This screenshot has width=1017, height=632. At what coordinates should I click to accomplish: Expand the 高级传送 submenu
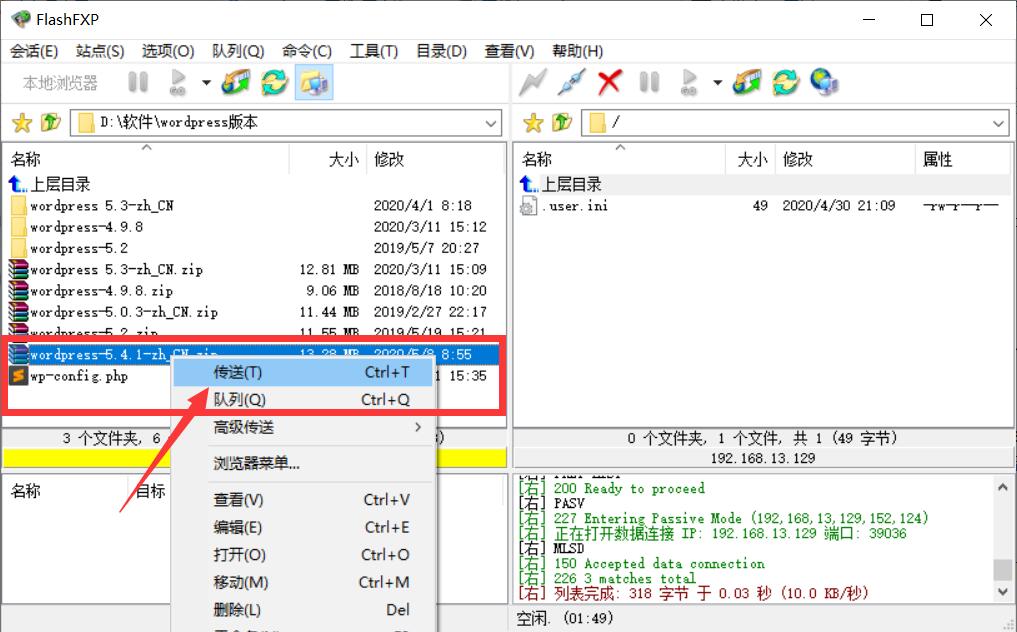[303, 427]
